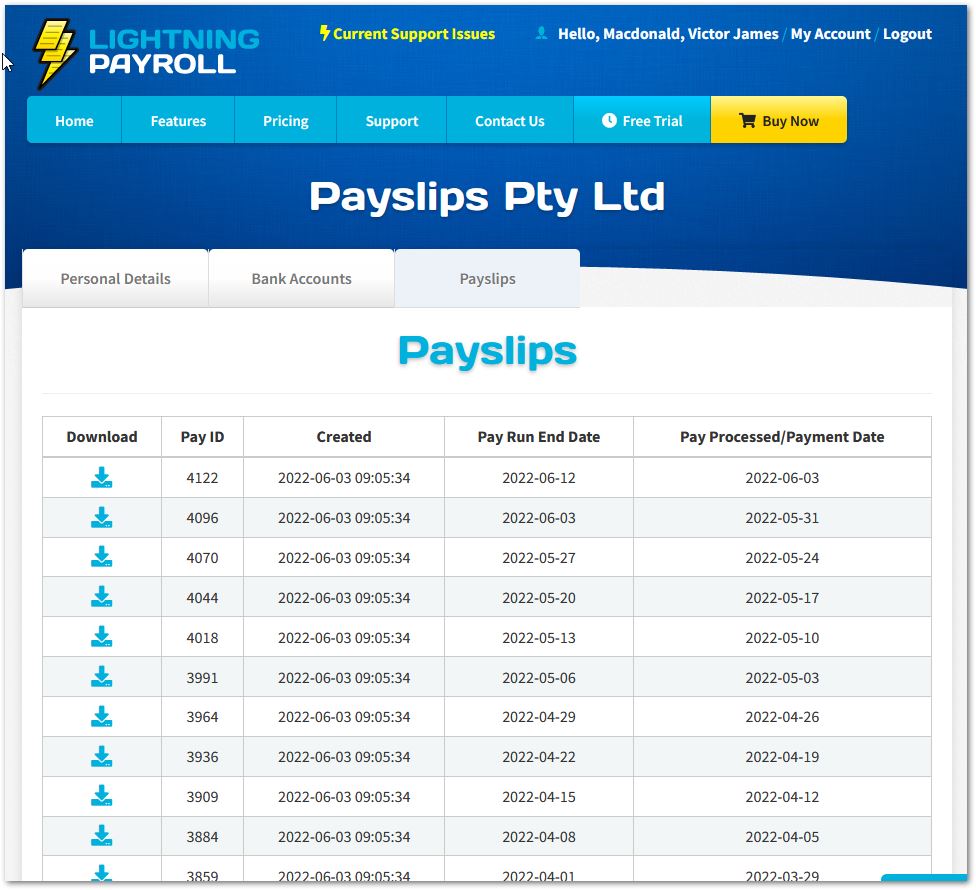
Task: Select Pay ID cell 4096
Action: [202, 518]
